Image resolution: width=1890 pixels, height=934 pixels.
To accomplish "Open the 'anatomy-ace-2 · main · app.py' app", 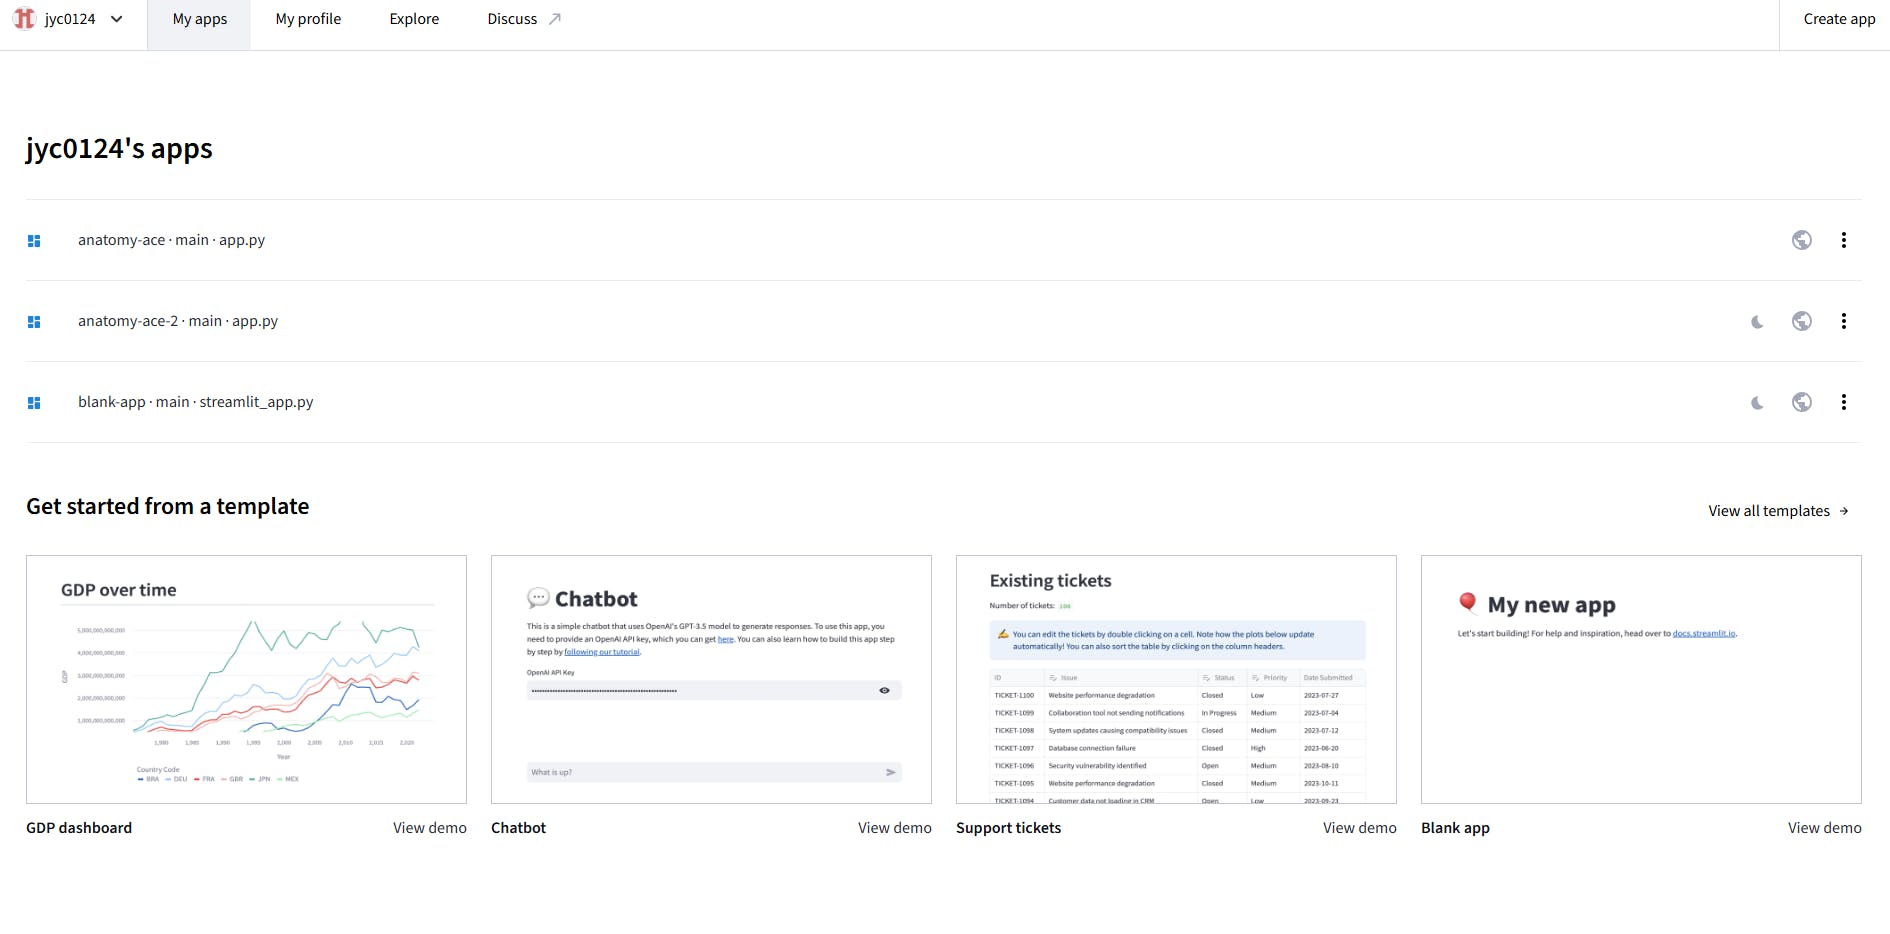I will 178,321.
